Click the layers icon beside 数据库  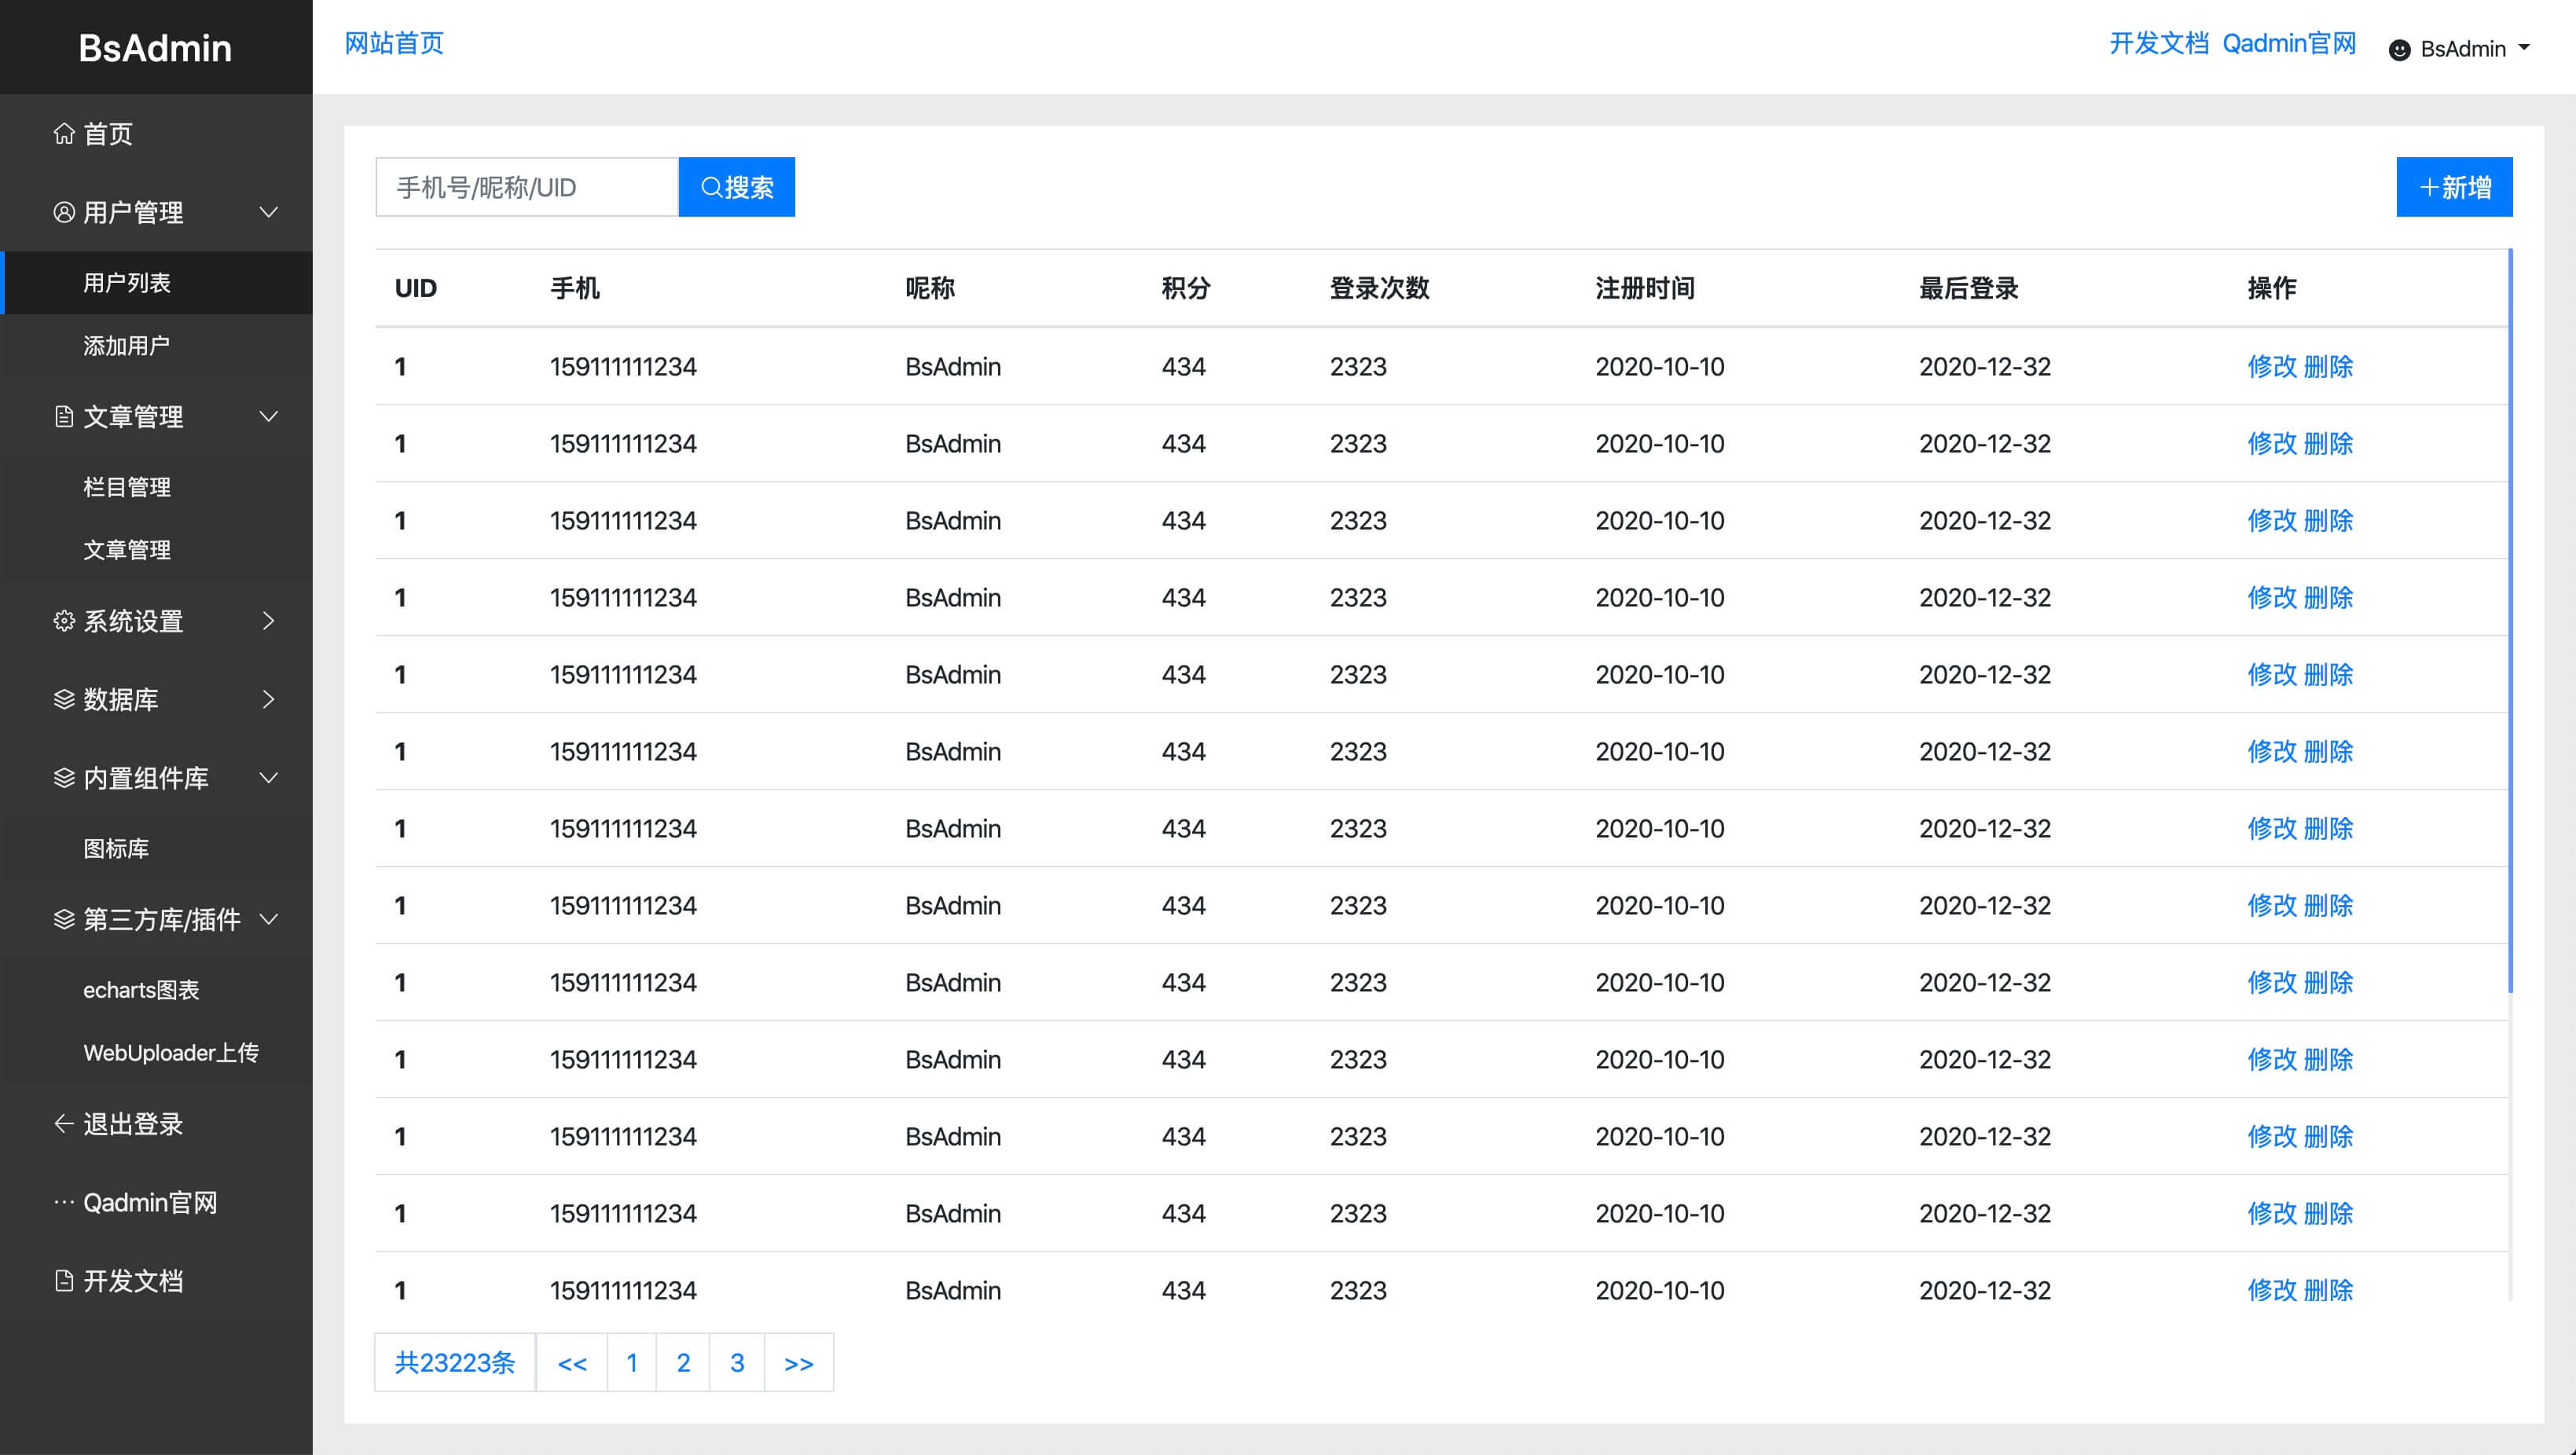pyautogui.click(x=64, y=699)
